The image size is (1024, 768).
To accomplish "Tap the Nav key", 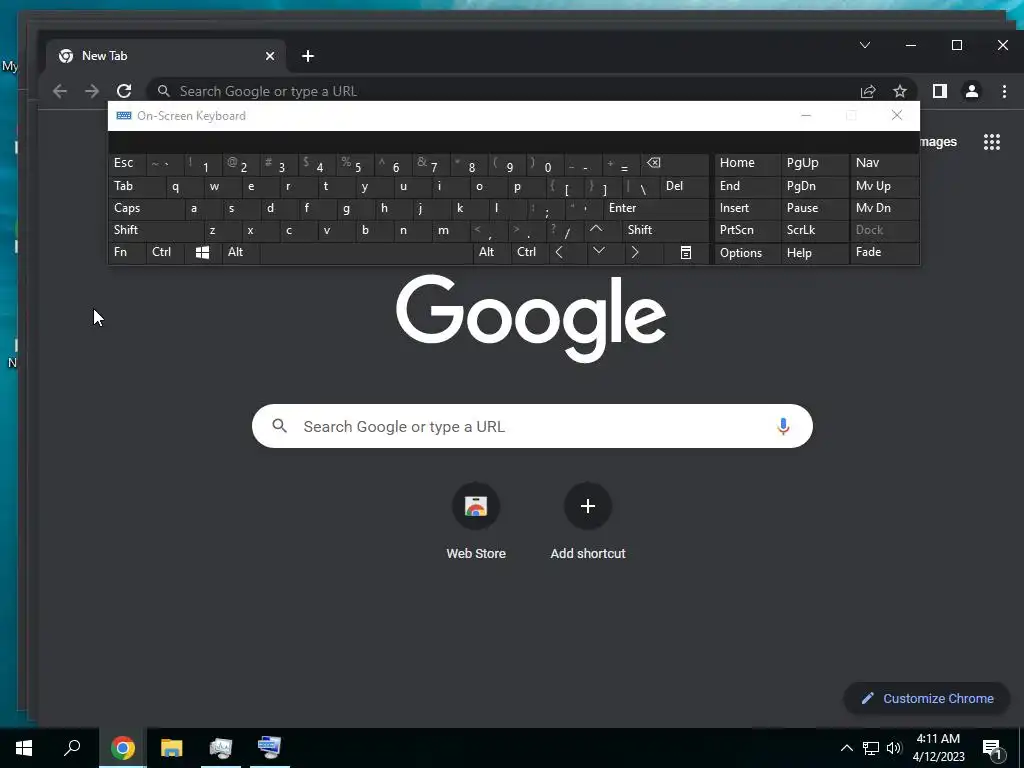I will (884, 163).
